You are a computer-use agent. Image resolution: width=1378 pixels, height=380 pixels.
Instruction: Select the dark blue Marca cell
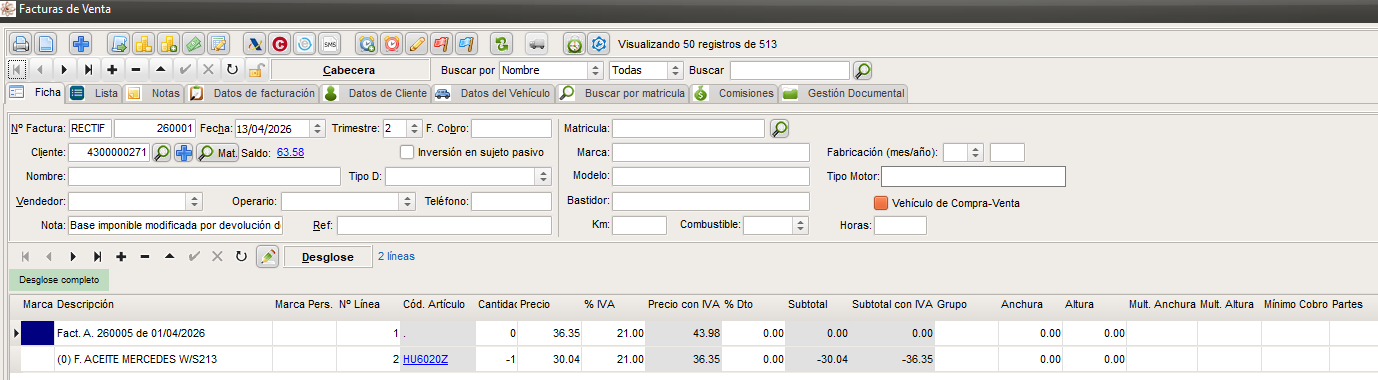(36, 333)
